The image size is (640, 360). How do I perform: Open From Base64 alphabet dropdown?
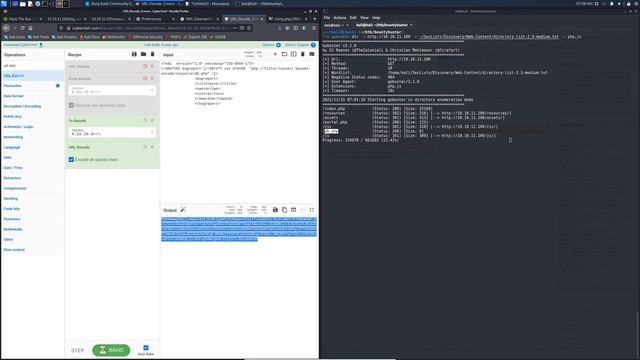(112, 91)
